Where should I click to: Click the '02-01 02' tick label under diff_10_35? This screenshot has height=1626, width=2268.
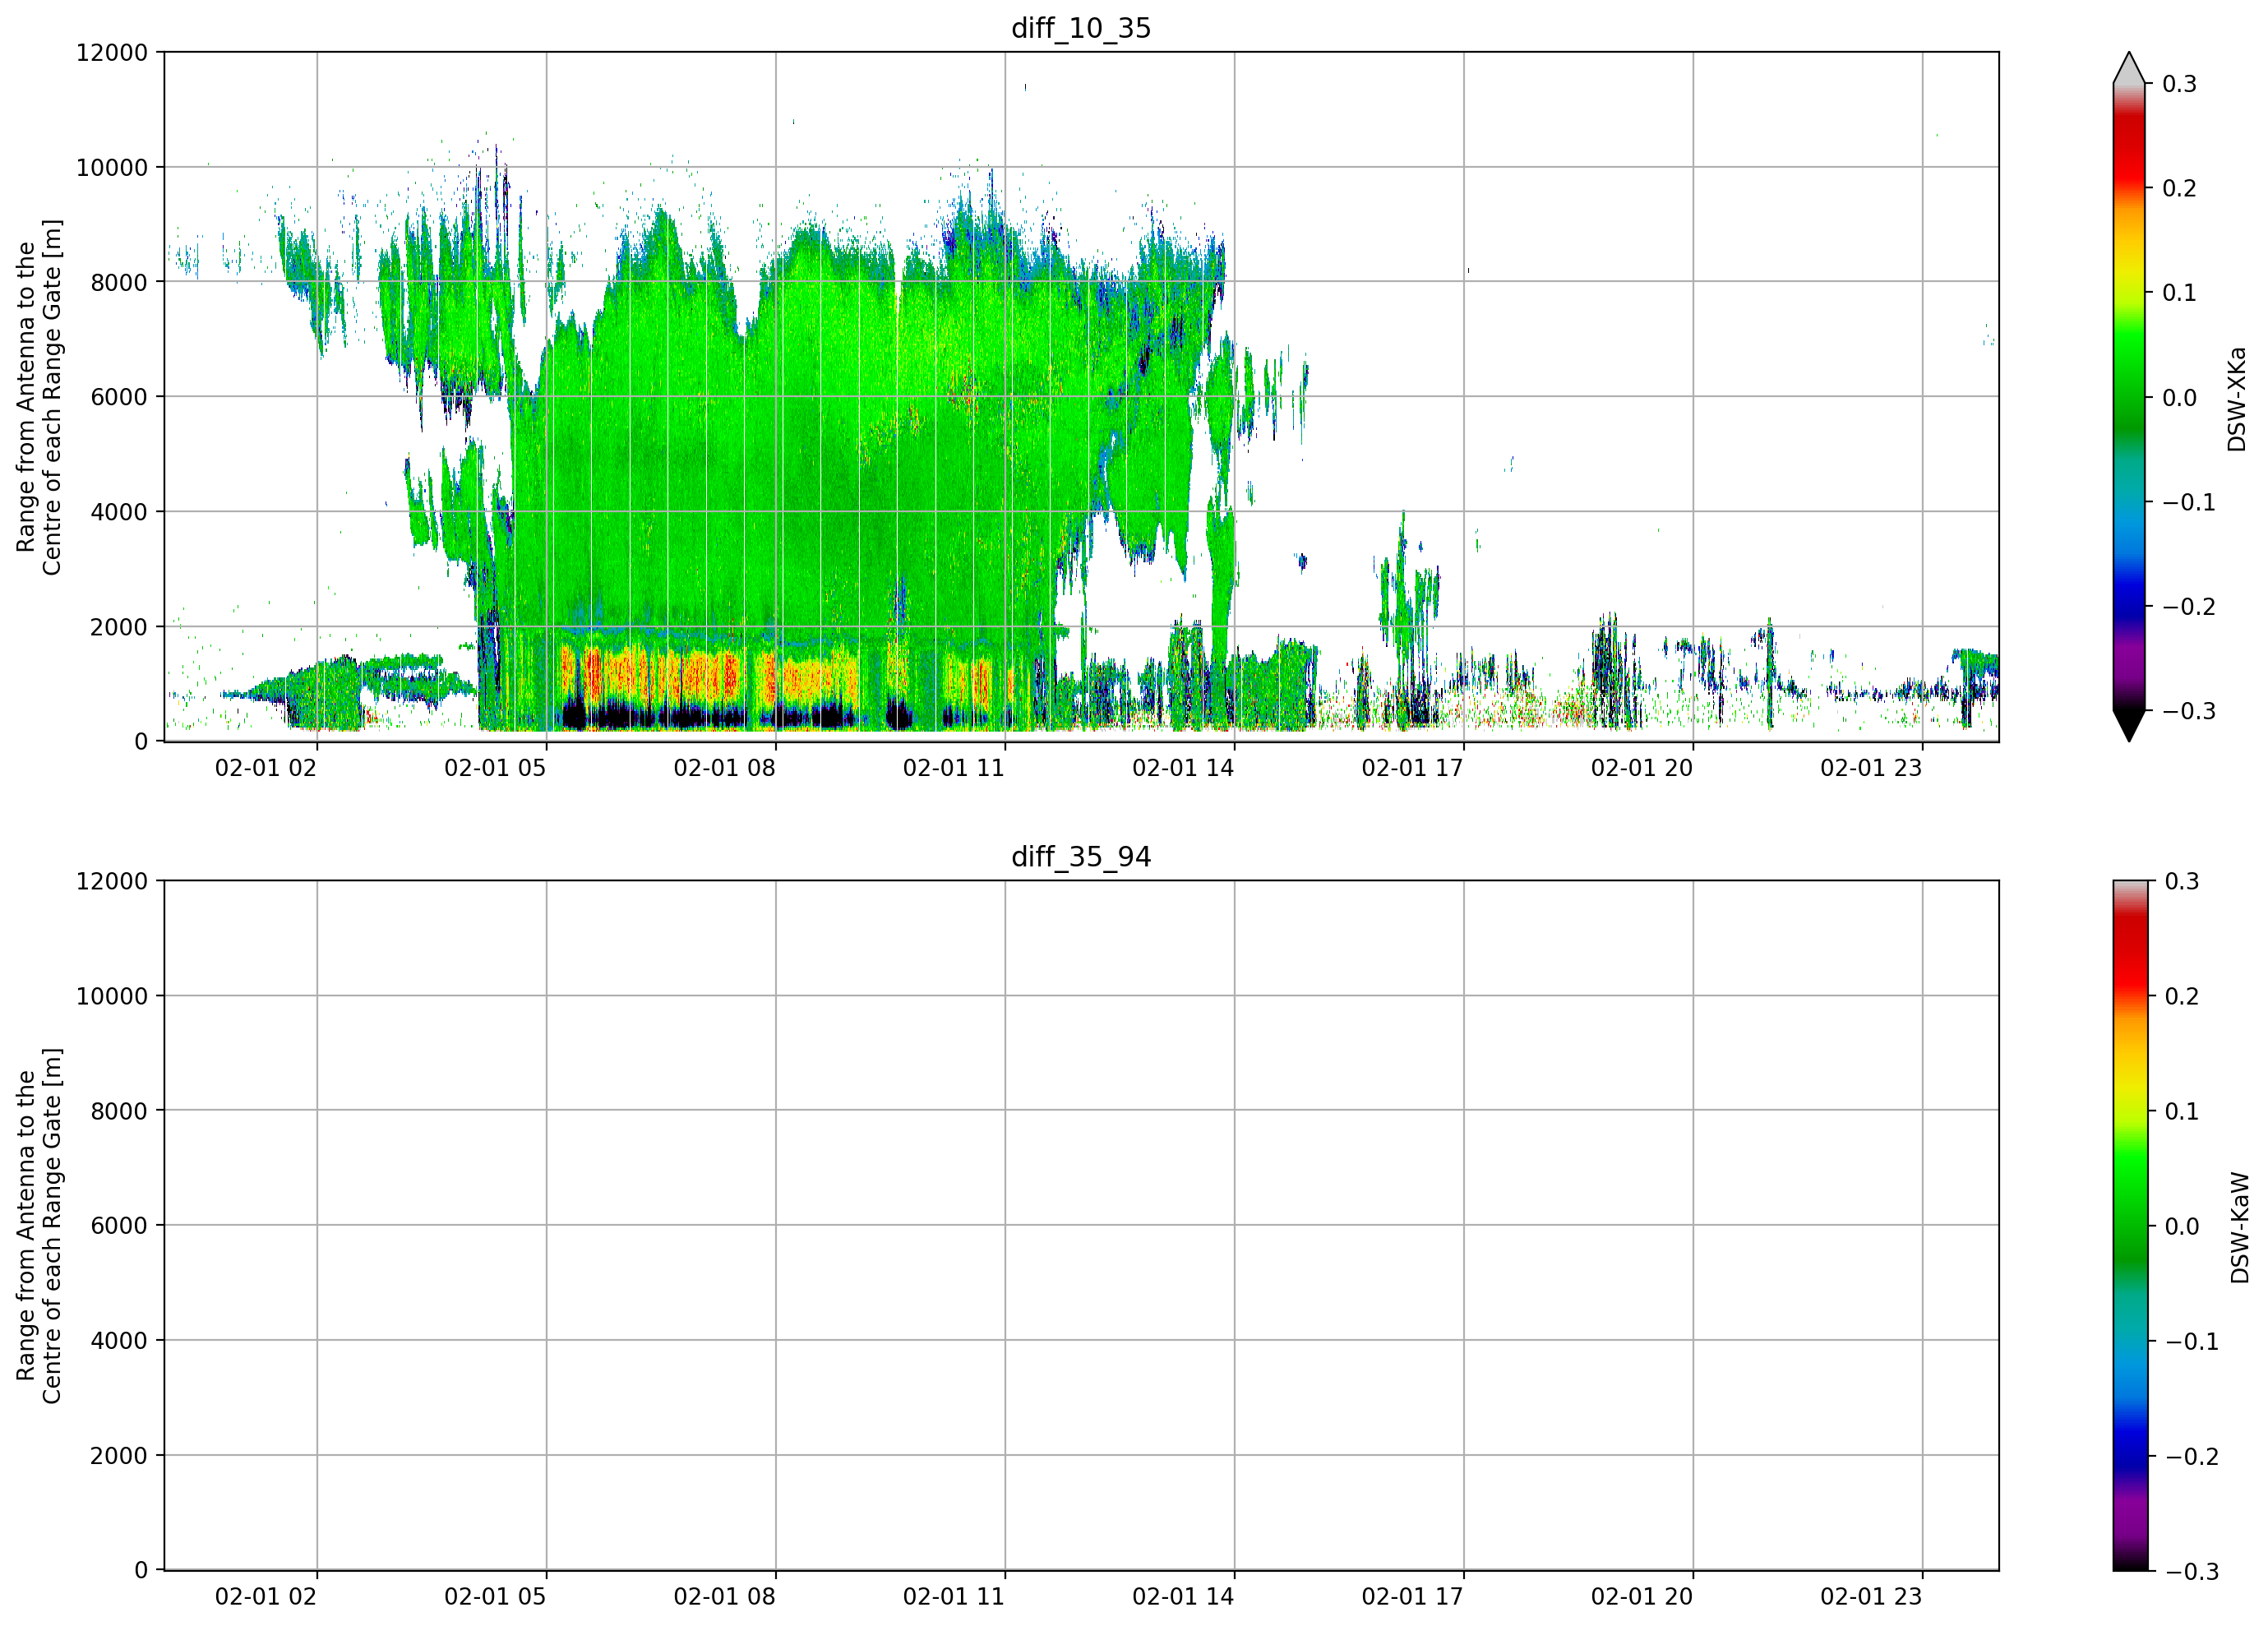click(266, 768)
